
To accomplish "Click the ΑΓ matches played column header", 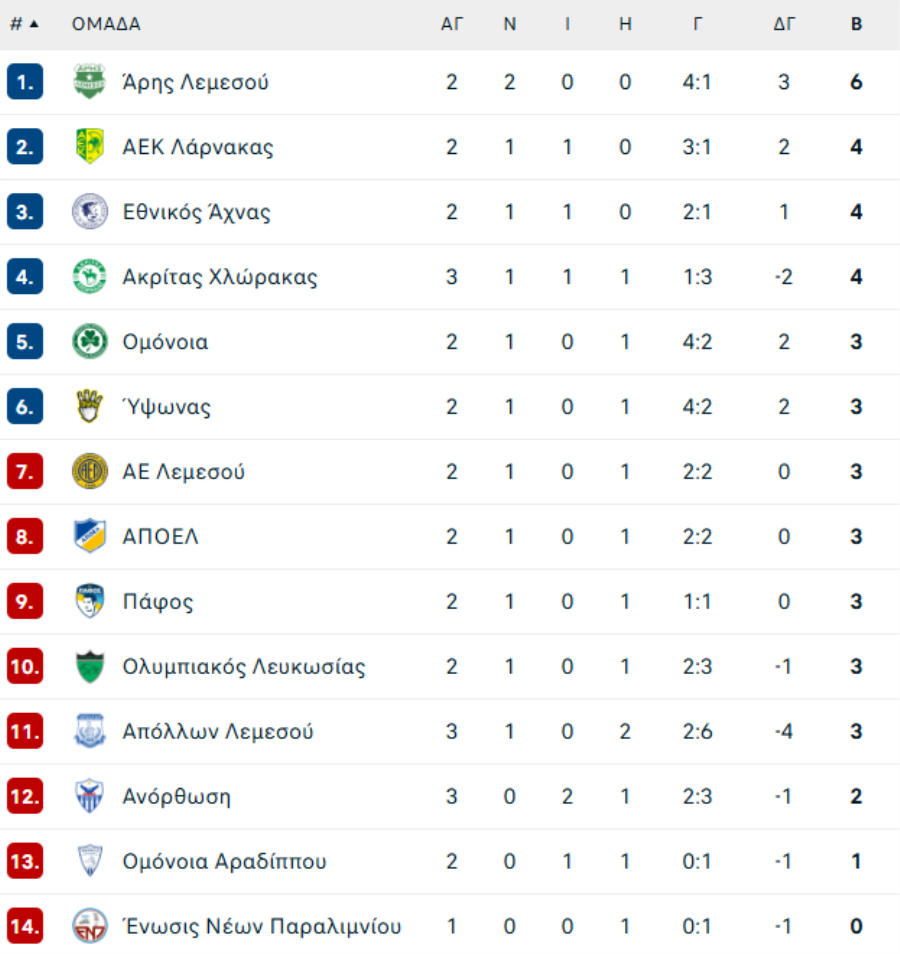I will click(x=452, y=24).
